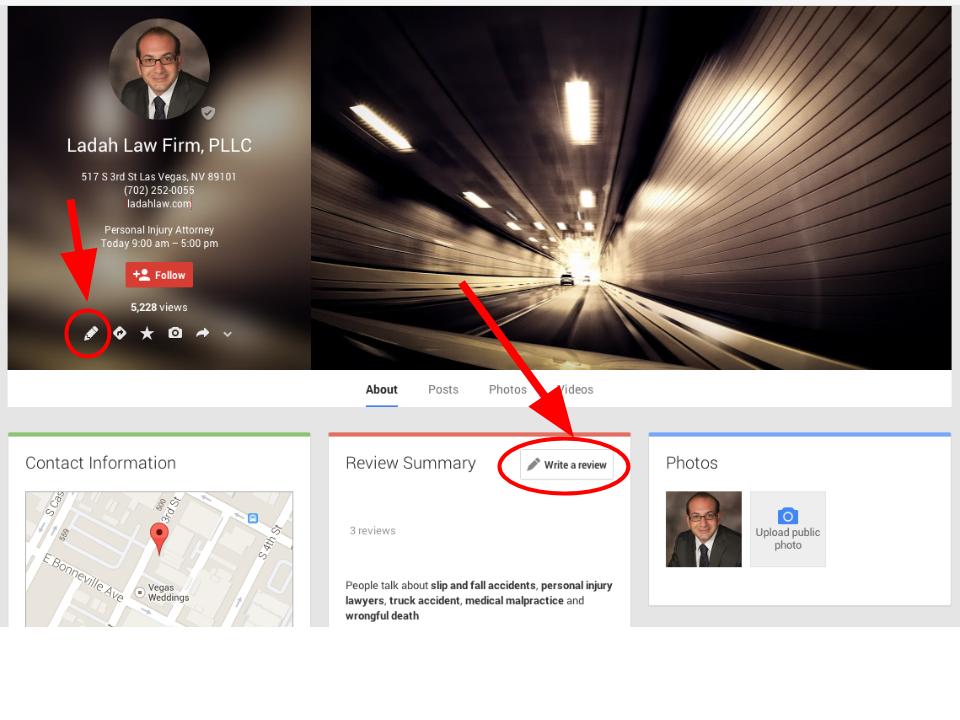Click the wrongful death phrase

tap(382, 616)
